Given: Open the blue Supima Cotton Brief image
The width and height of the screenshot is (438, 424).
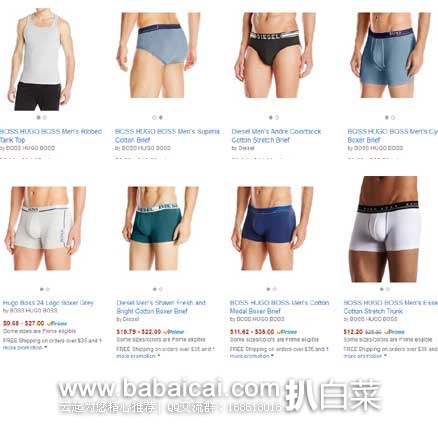Looking at the screenshot, I should click(x=158, y=55).
